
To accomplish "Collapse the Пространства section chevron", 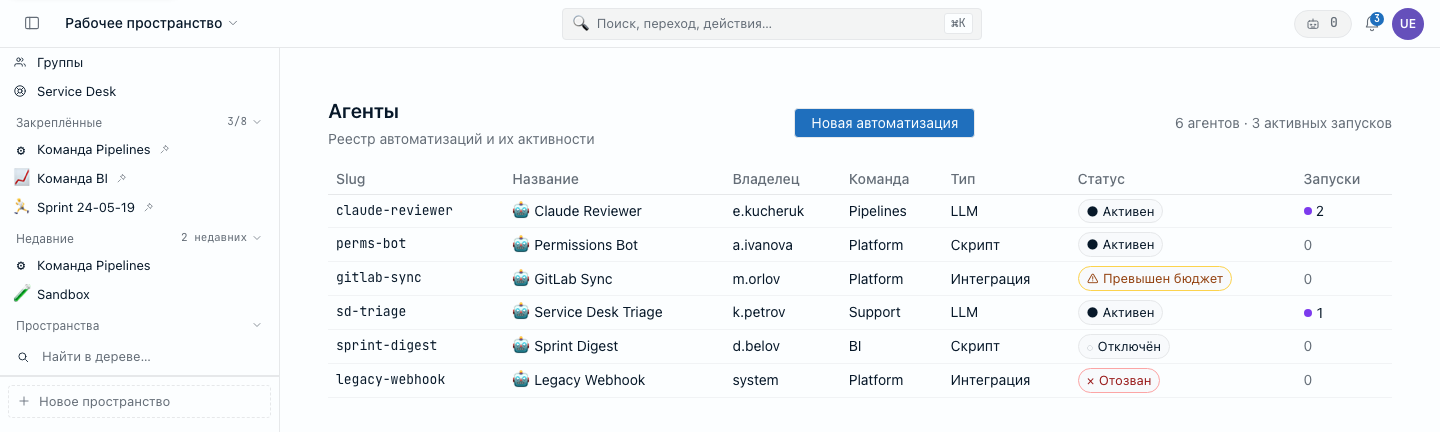I will tap(257, 326).
